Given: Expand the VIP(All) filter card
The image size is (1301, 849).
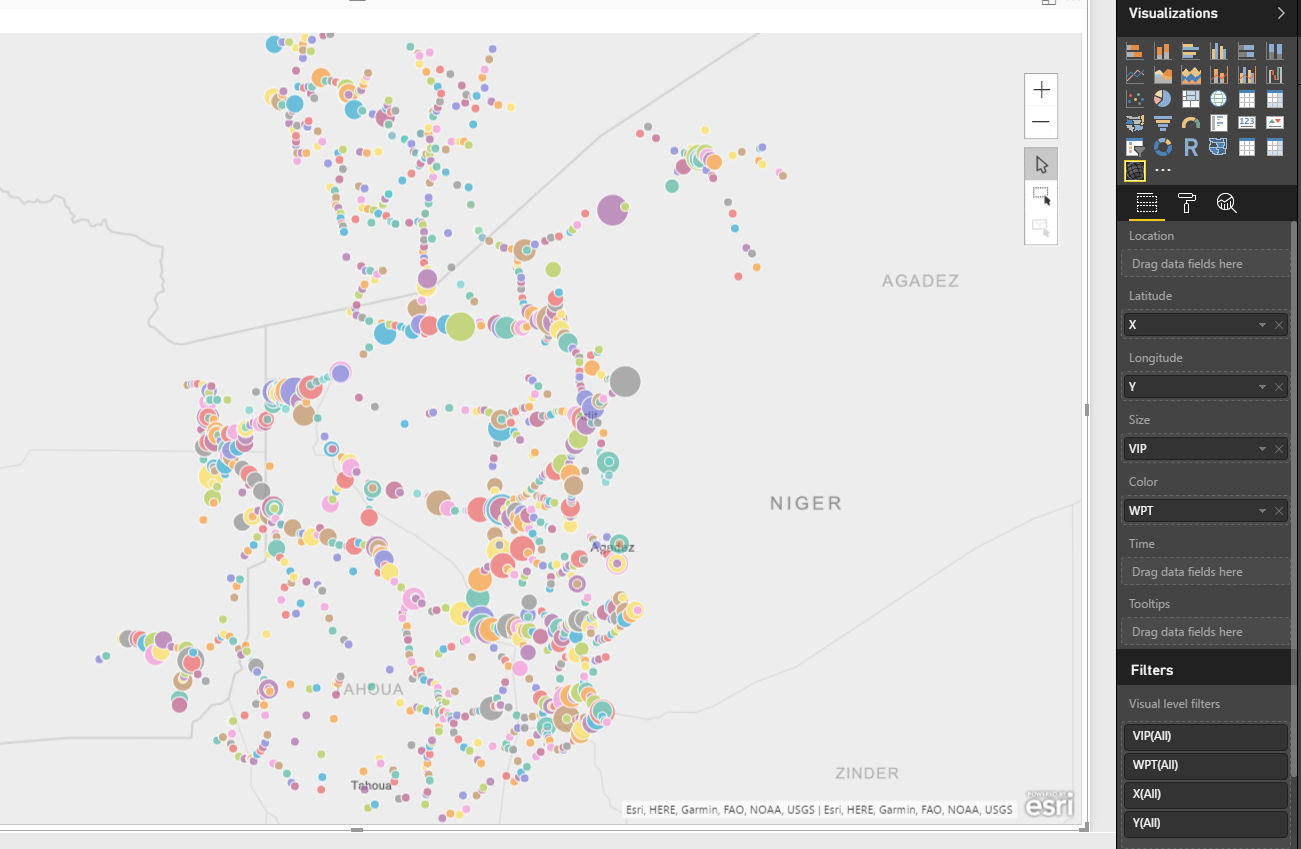Looking at the screenshot, I should pos(1205,737).
